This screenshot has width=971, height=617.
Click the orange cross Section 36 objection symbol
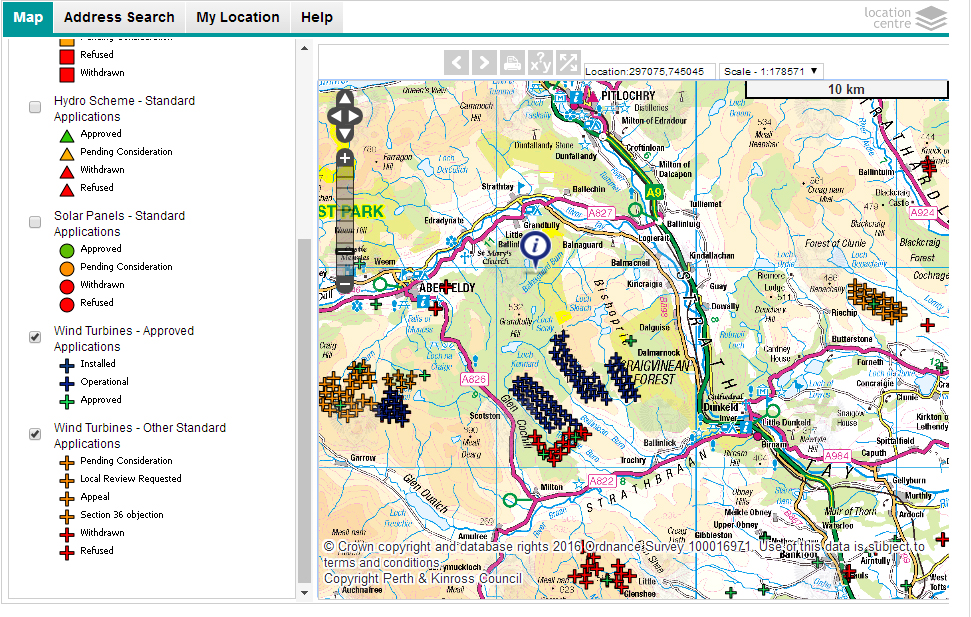(67, 516)
